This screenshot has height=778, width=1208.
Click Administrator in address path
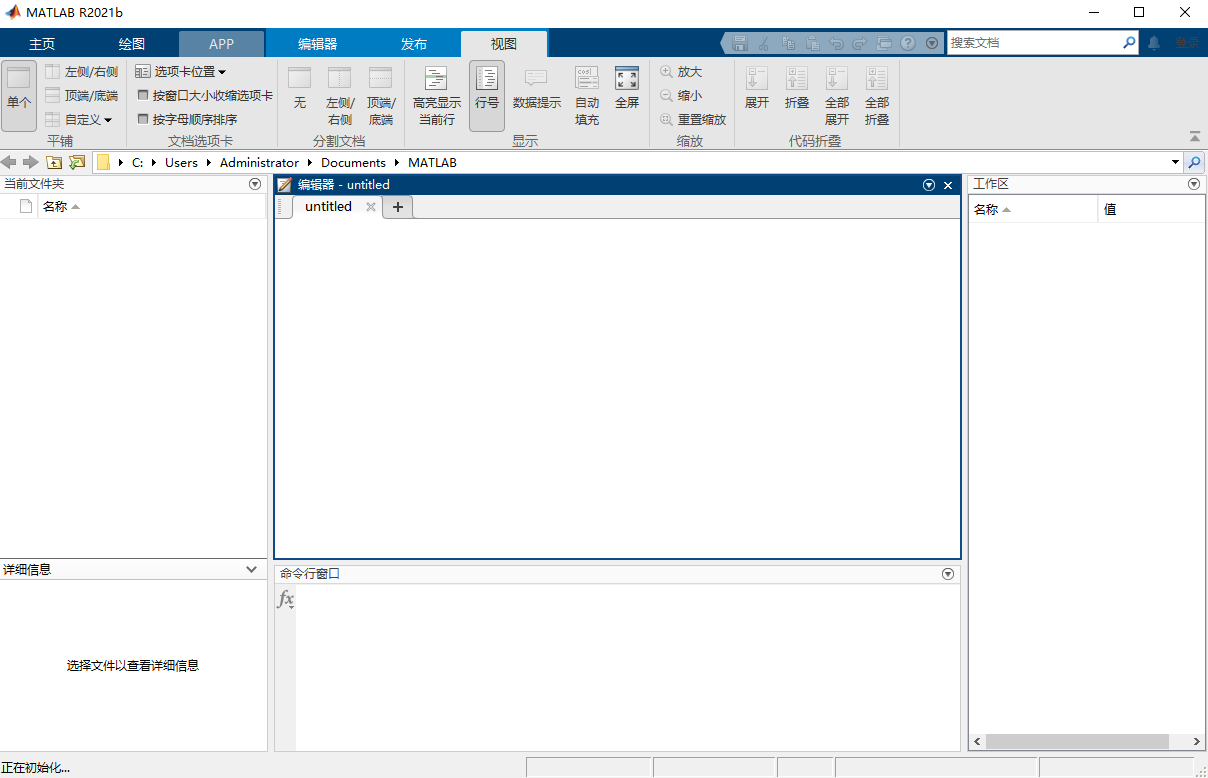click(259, 162)
